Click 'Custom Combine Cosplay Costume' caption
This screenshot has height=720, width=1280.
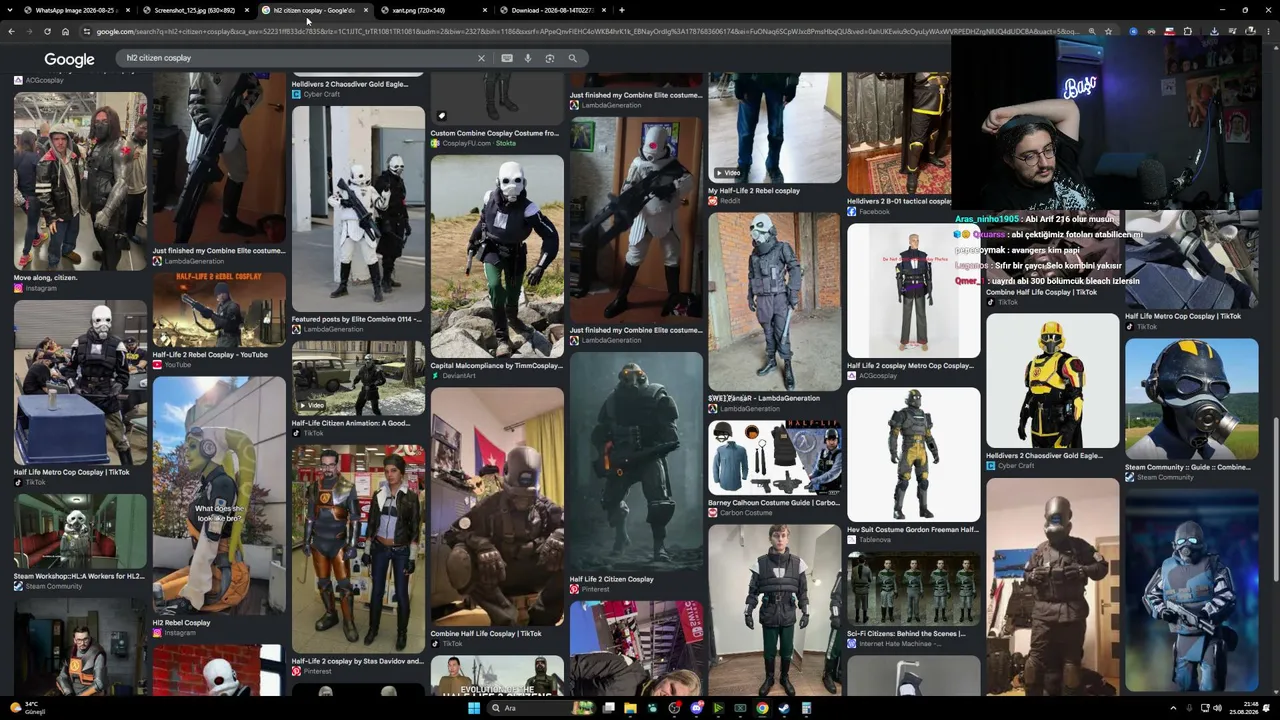(495, 133)
